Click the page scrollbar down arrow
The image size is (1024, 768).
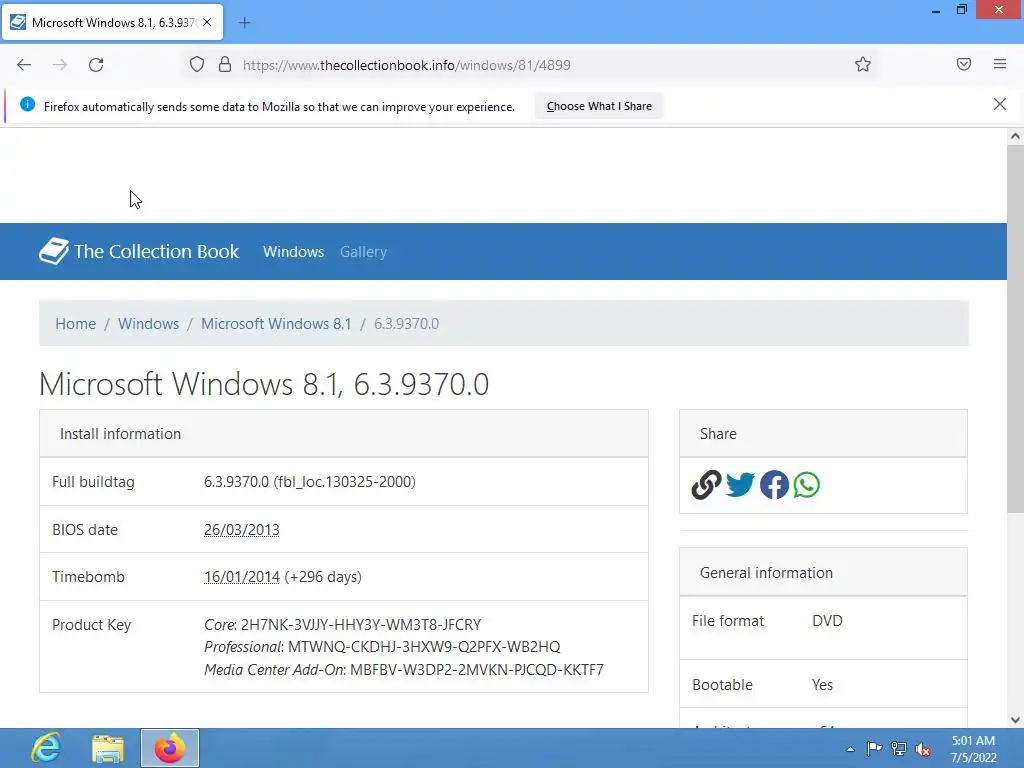pos(1015,720)
